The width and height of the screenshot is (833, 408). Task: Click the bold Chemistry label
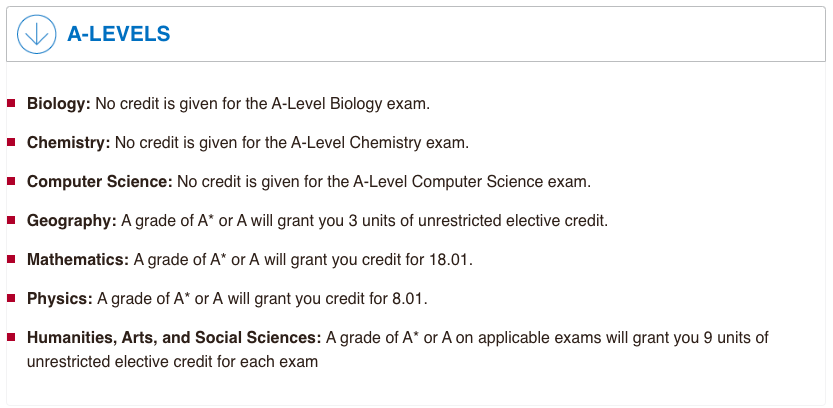[x=69, y=143]
